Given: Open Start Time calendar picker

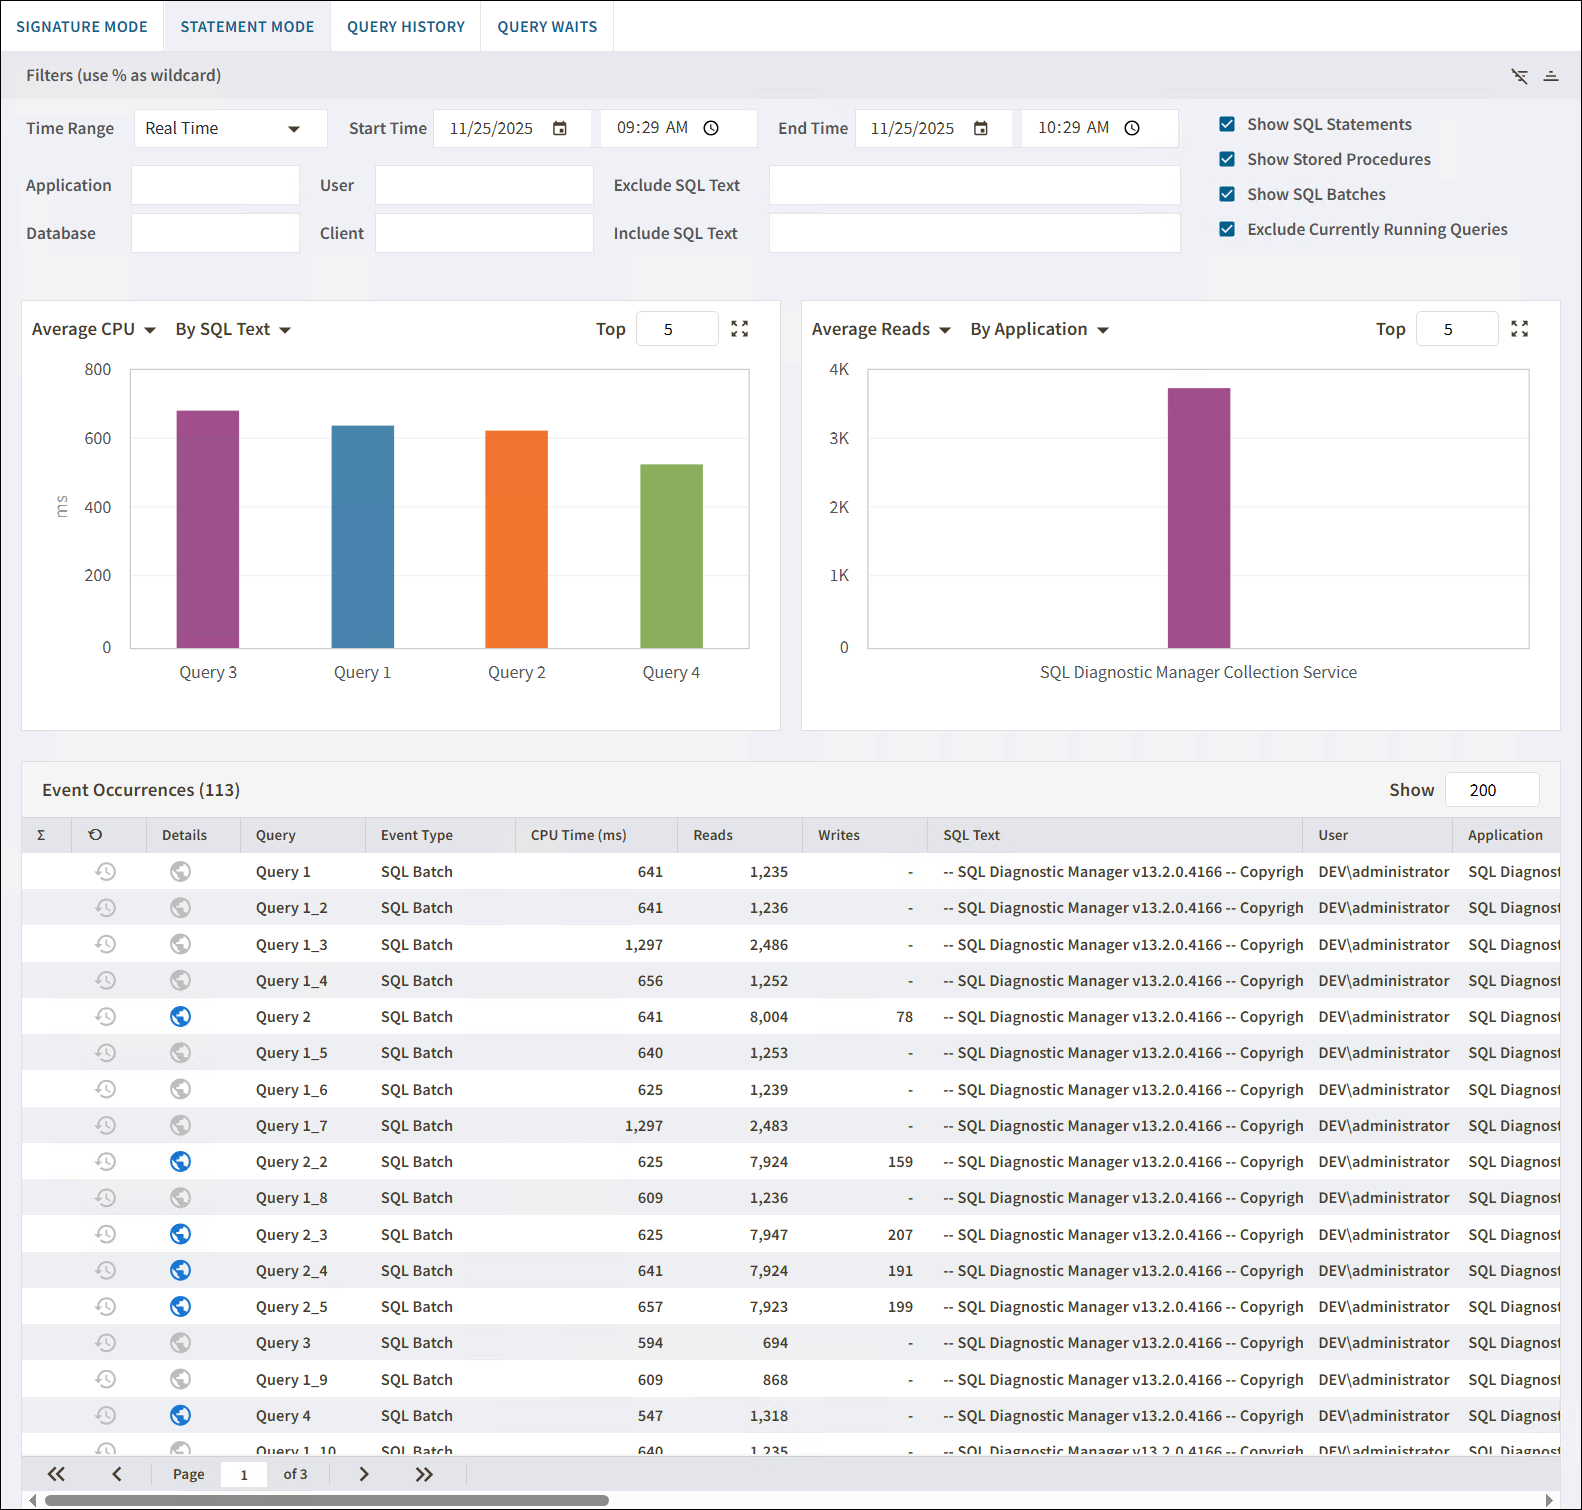Looking at the screenshot, I should [x=560, y=128].
